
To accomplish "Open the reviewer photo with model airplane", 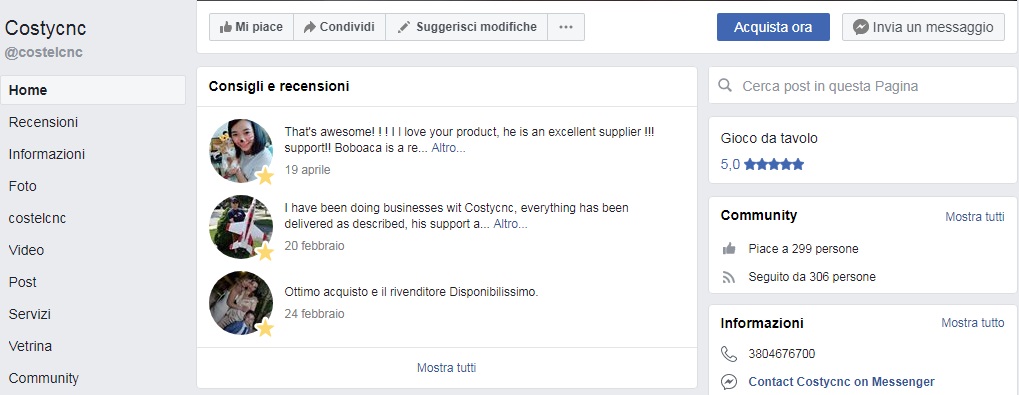I will [241, 227].
